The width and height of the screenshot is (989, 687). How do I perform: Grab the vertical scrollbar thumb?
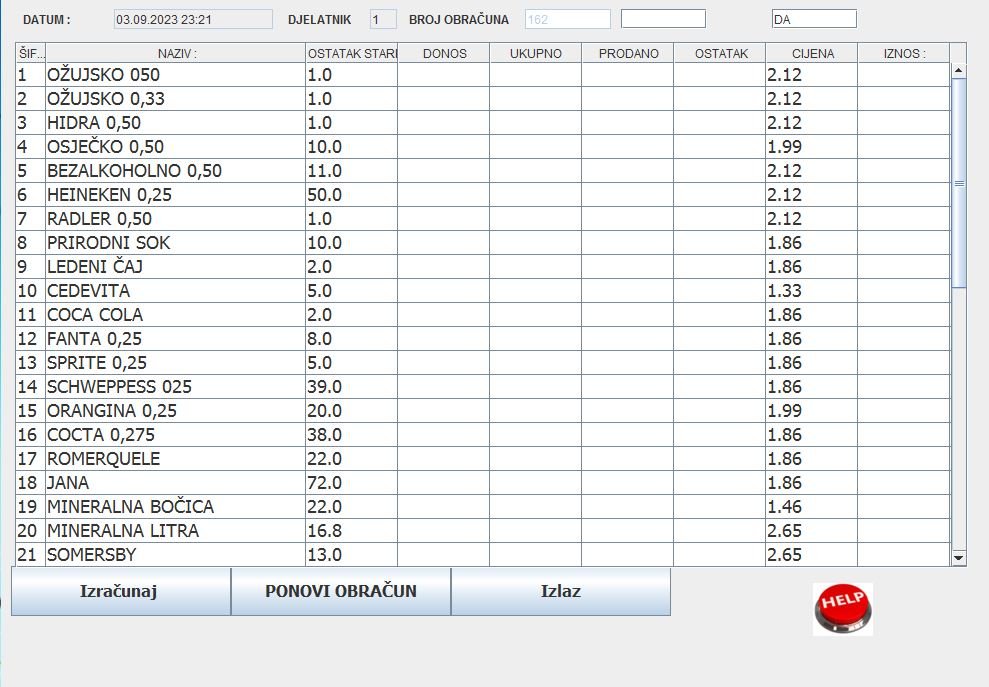pos(959,183)
